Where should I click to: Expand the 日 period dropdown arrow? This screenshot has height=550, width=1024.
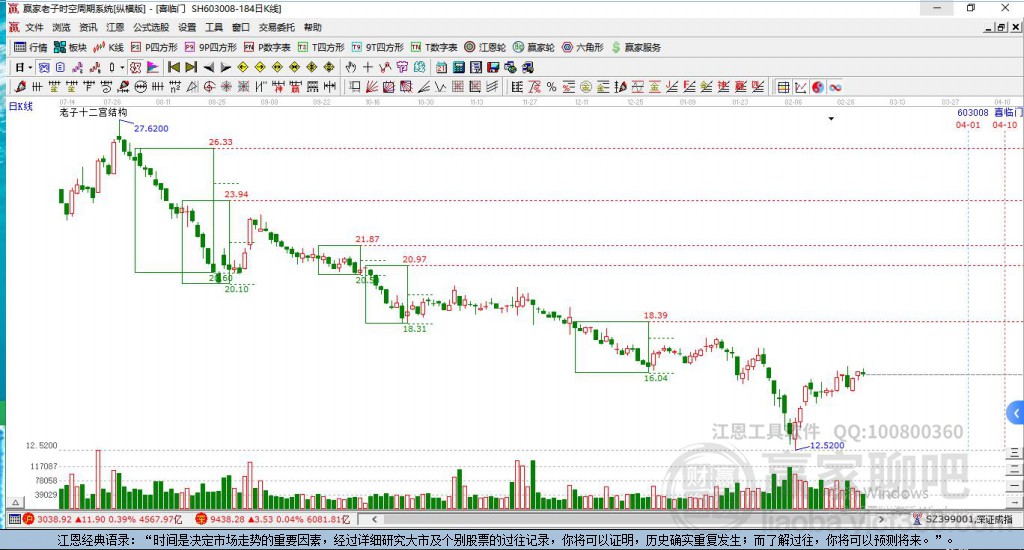tap(30, 67)
